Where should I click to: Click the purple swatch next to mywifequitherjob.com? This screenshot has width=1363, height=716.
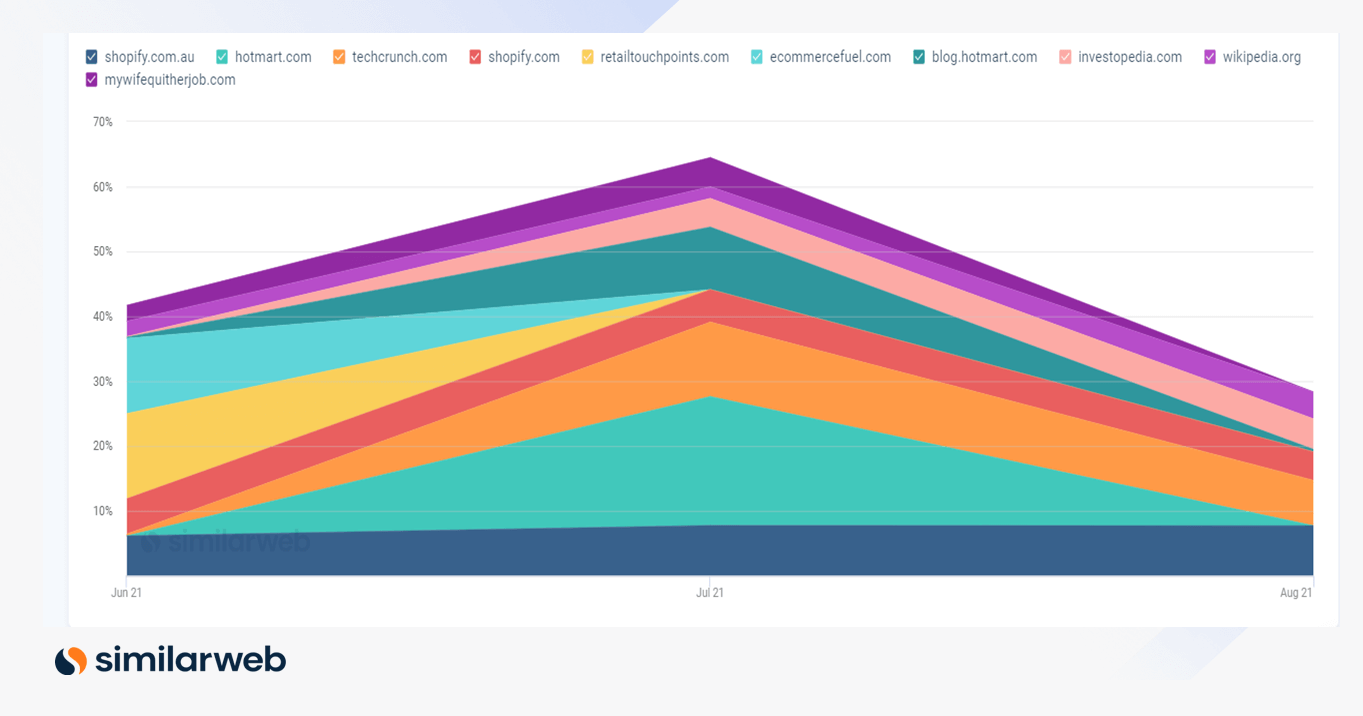click(x=91, y=79)
